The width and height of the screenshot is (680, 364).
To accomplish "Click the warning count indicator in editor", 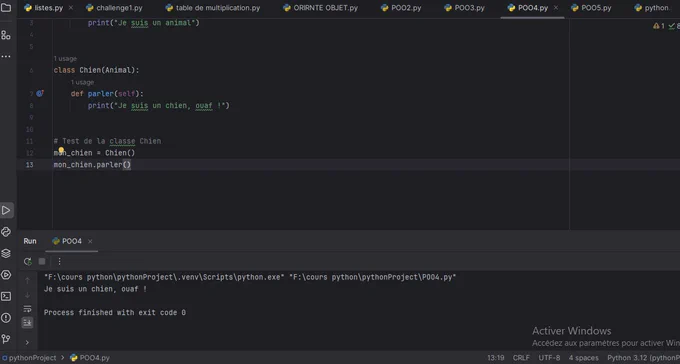I will pos(659,26).
